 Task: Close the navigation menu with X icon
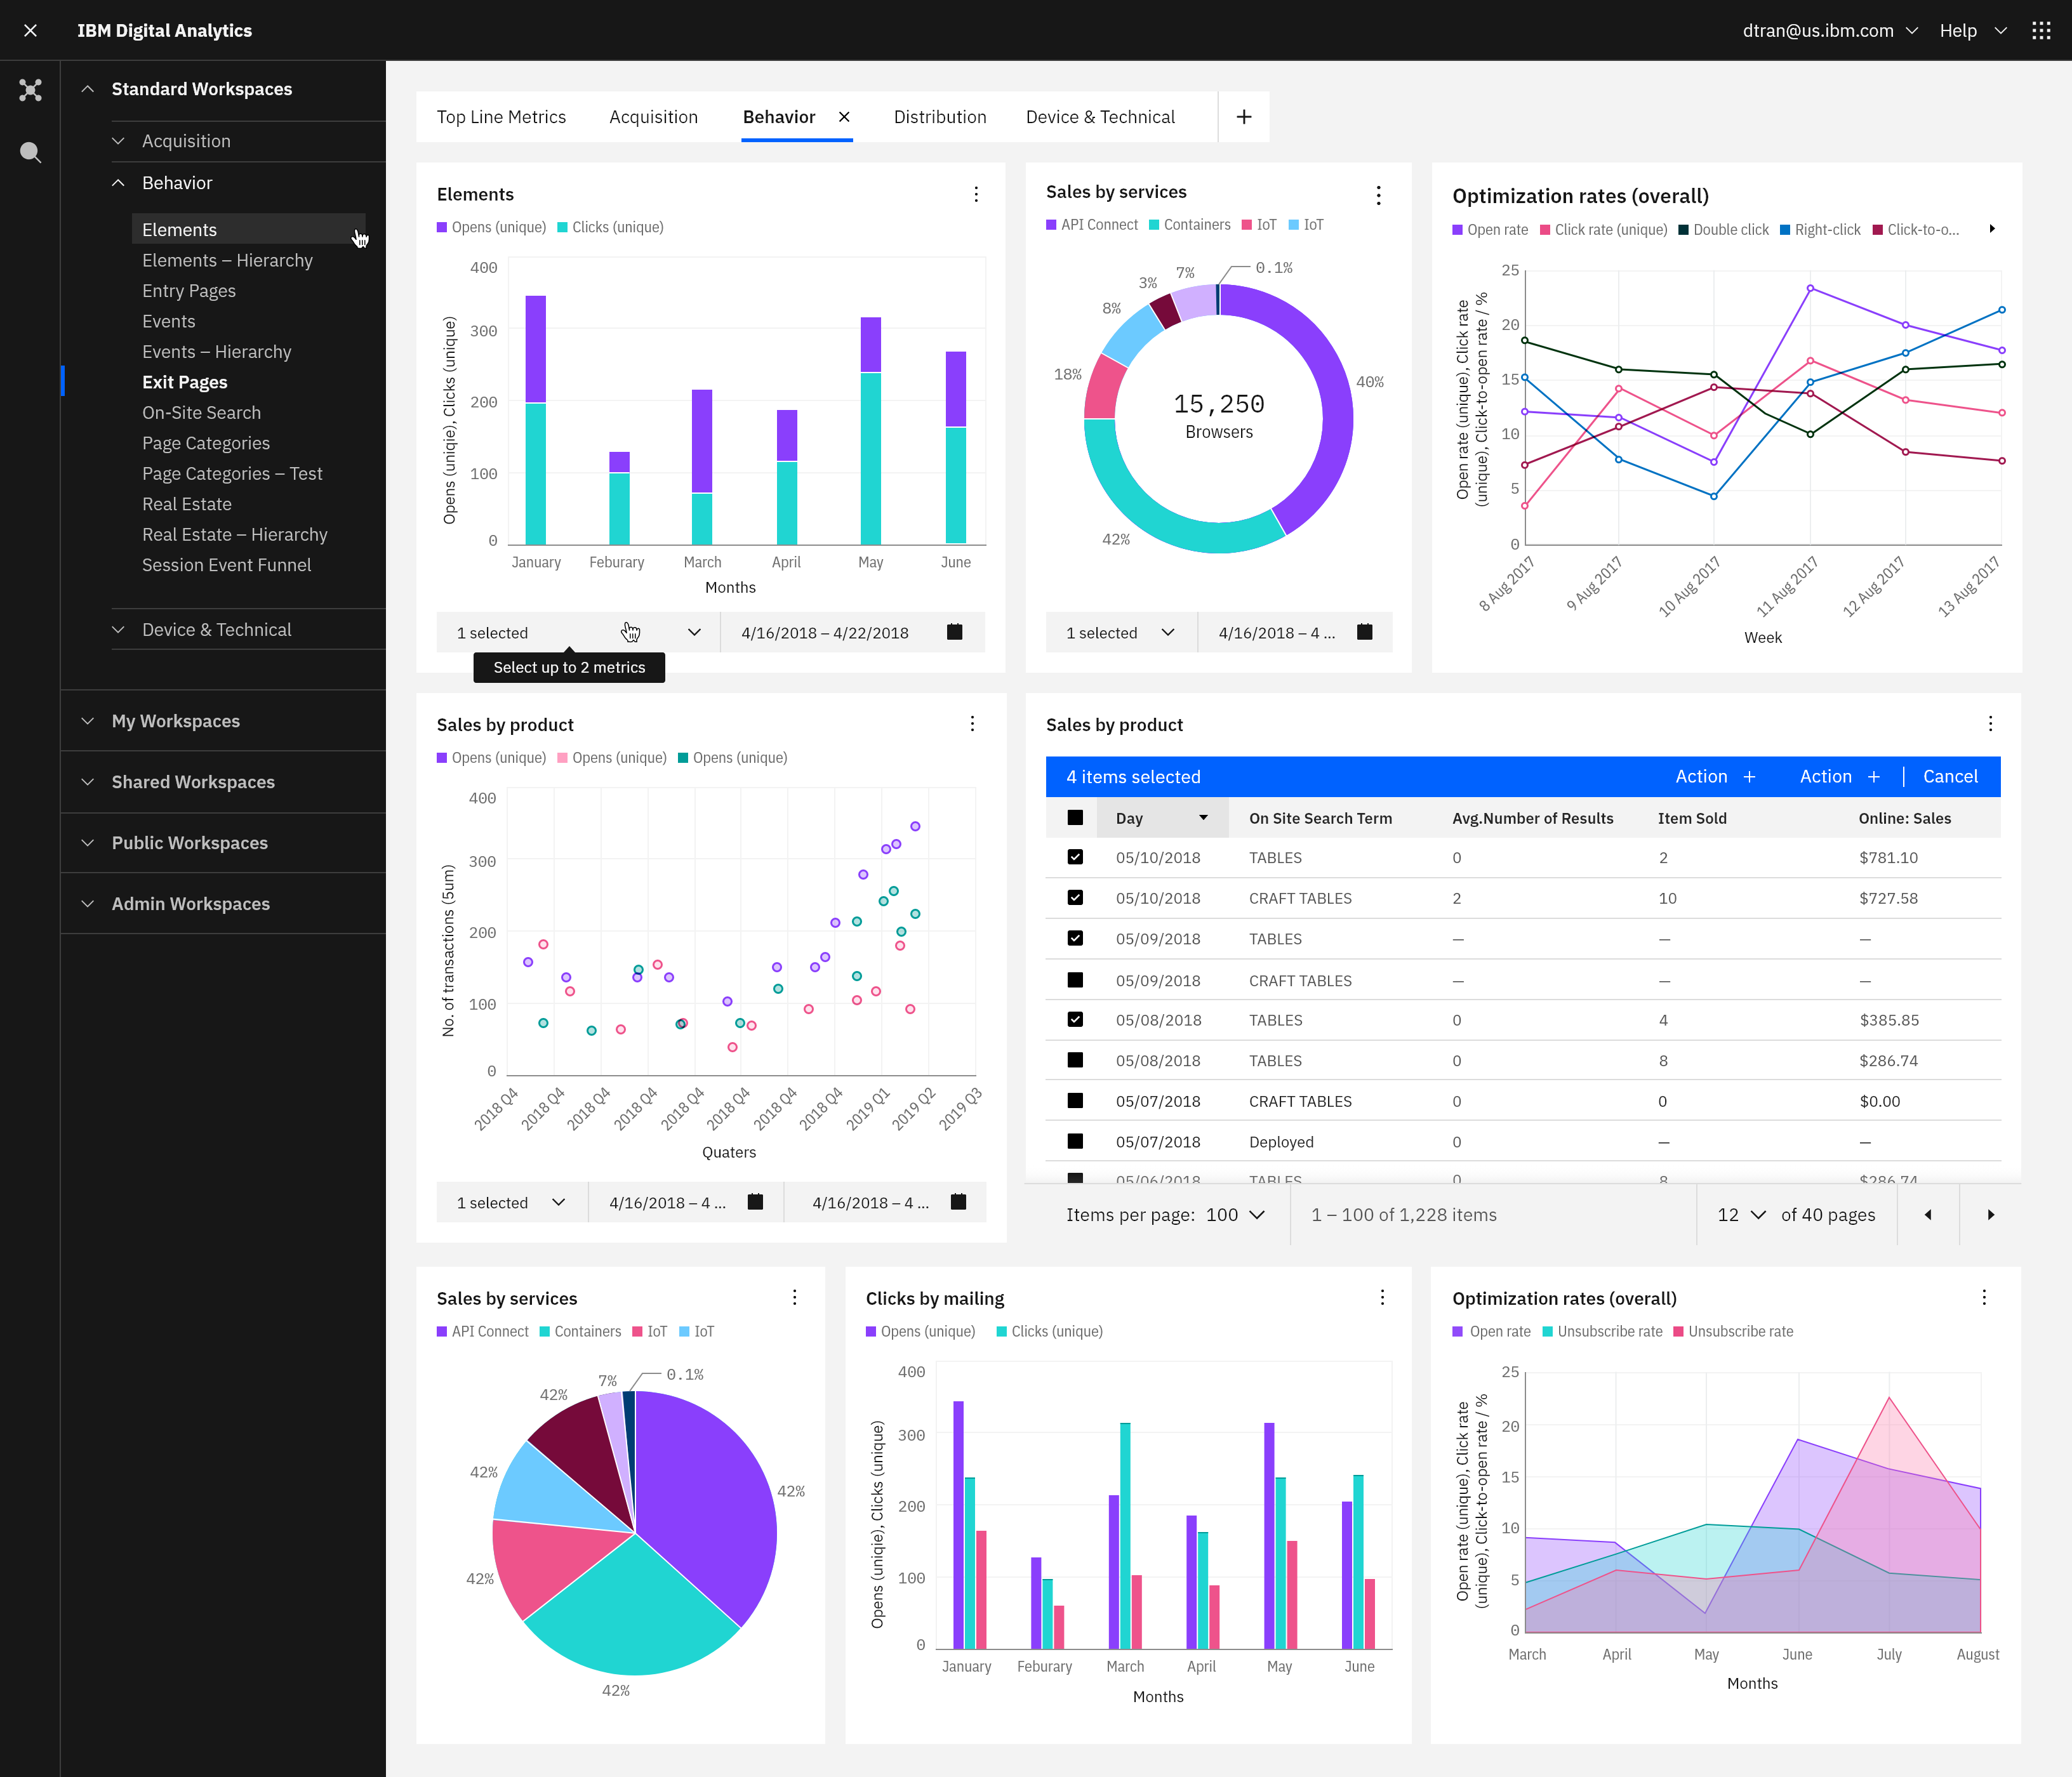(x=30, y=30)
